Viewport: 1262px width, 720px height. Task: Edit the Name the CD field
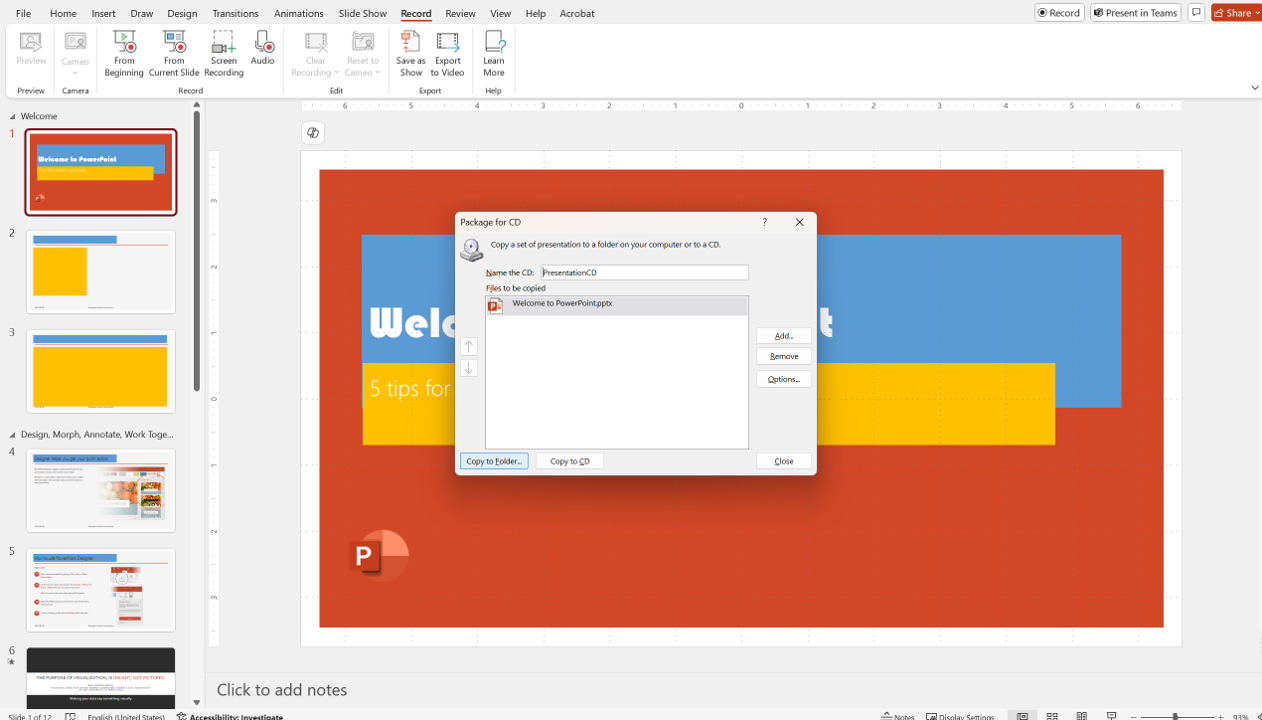coord(644,272)
